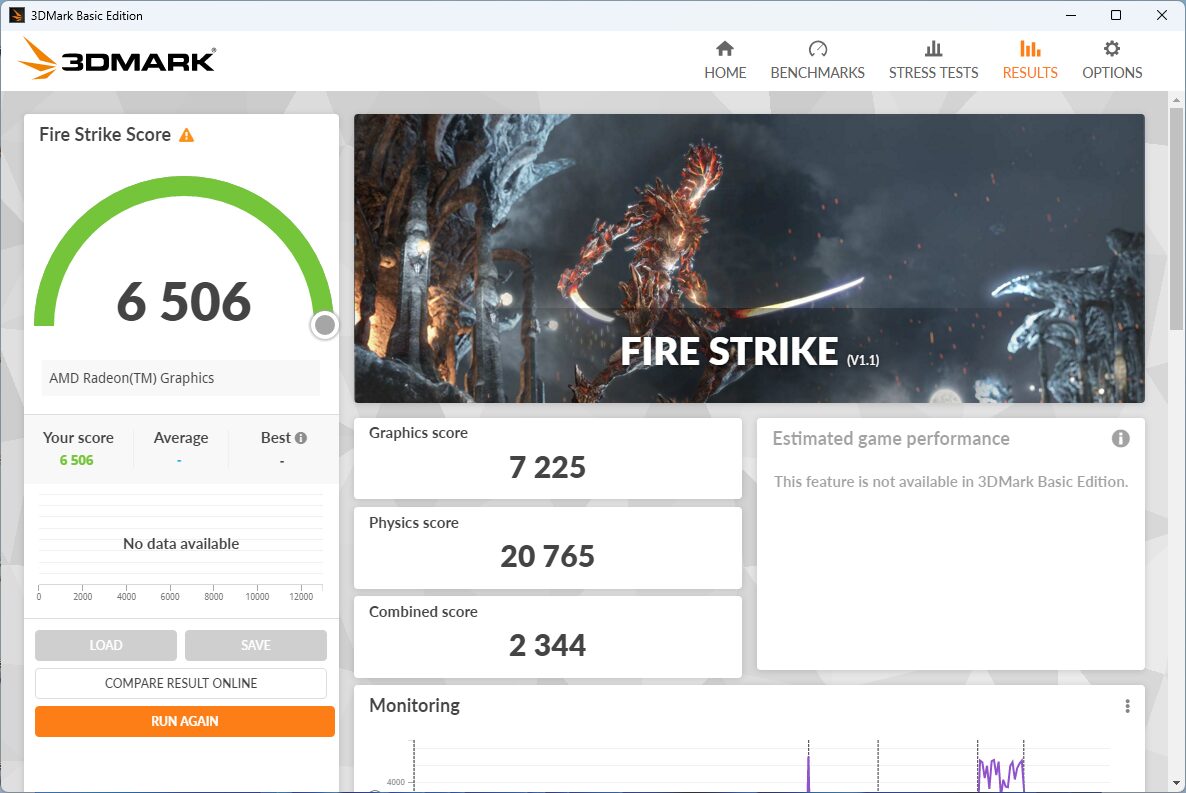Screen dimensions: 1186x793
Task: Open the OPTIONS tab
Action: (x=1111, y=61)
